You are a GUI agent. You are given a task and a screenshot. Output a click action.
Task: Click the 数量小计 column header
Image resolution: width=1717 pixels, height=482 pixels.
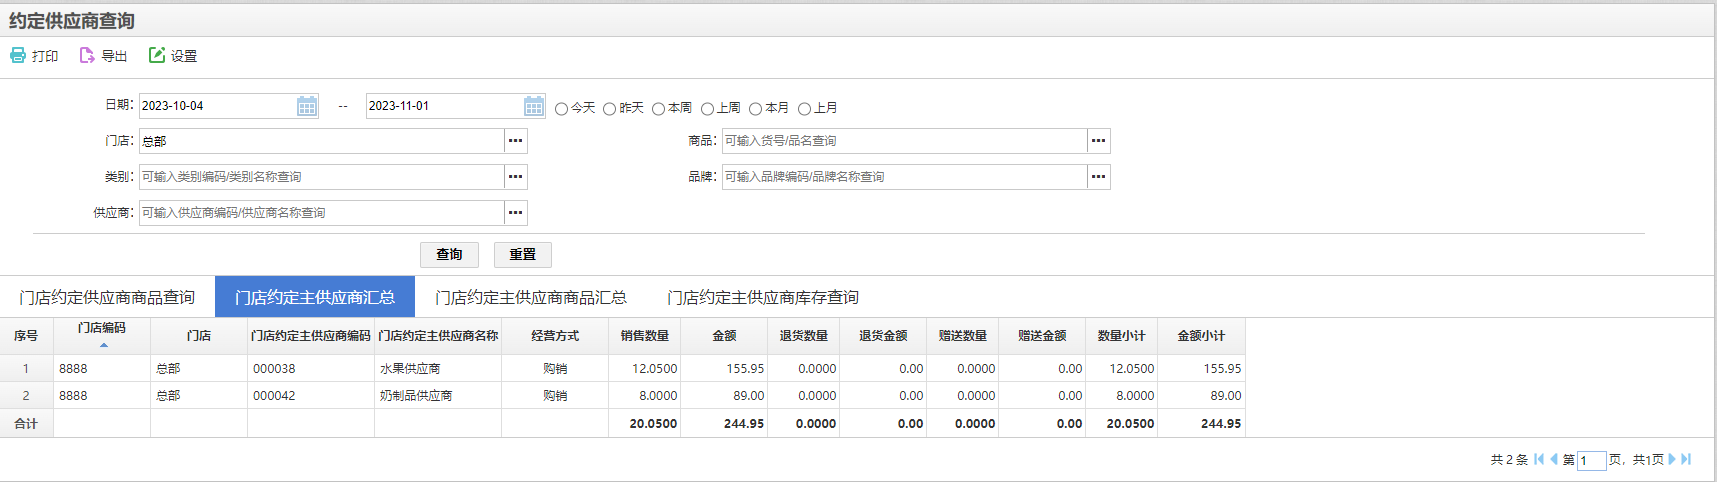pos(1122,336)
